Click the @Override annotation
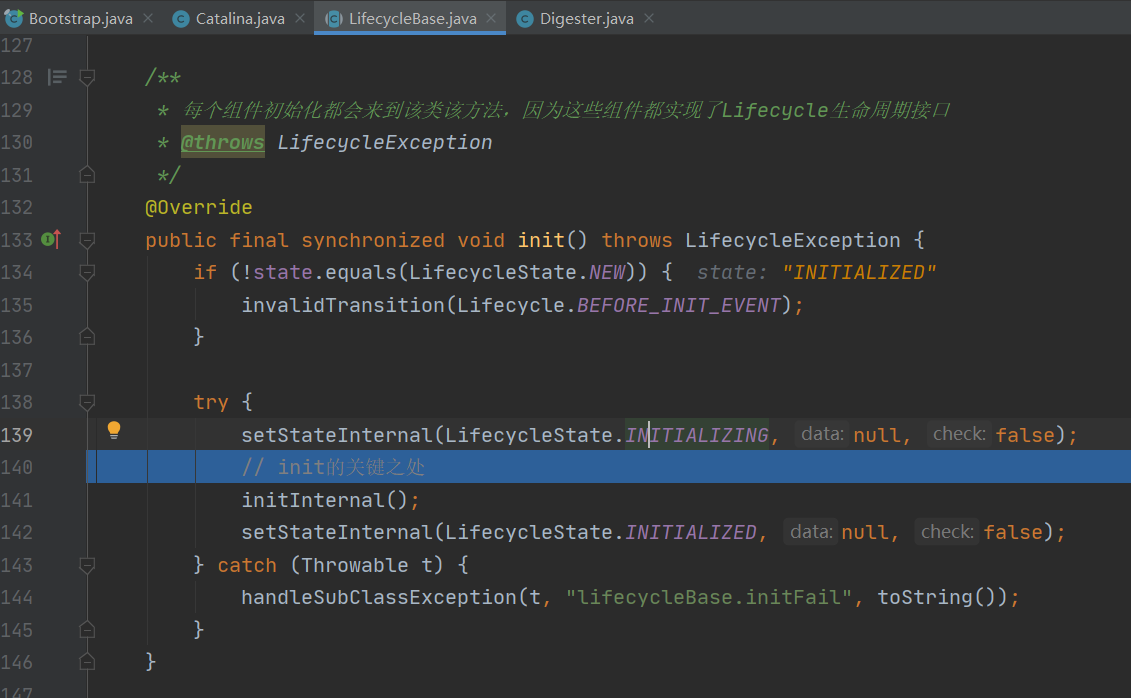 pos(199,208)
